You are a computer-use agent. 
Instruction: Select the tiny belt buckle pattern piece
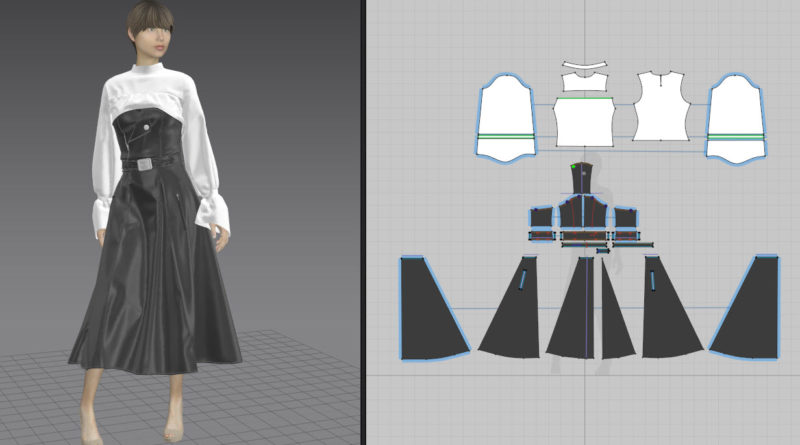603,251
